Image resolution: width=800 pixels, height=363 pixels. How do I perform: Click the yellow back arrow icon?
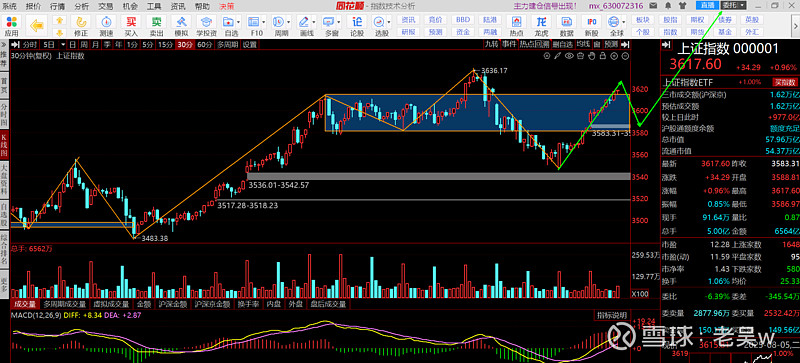(36, 25)
